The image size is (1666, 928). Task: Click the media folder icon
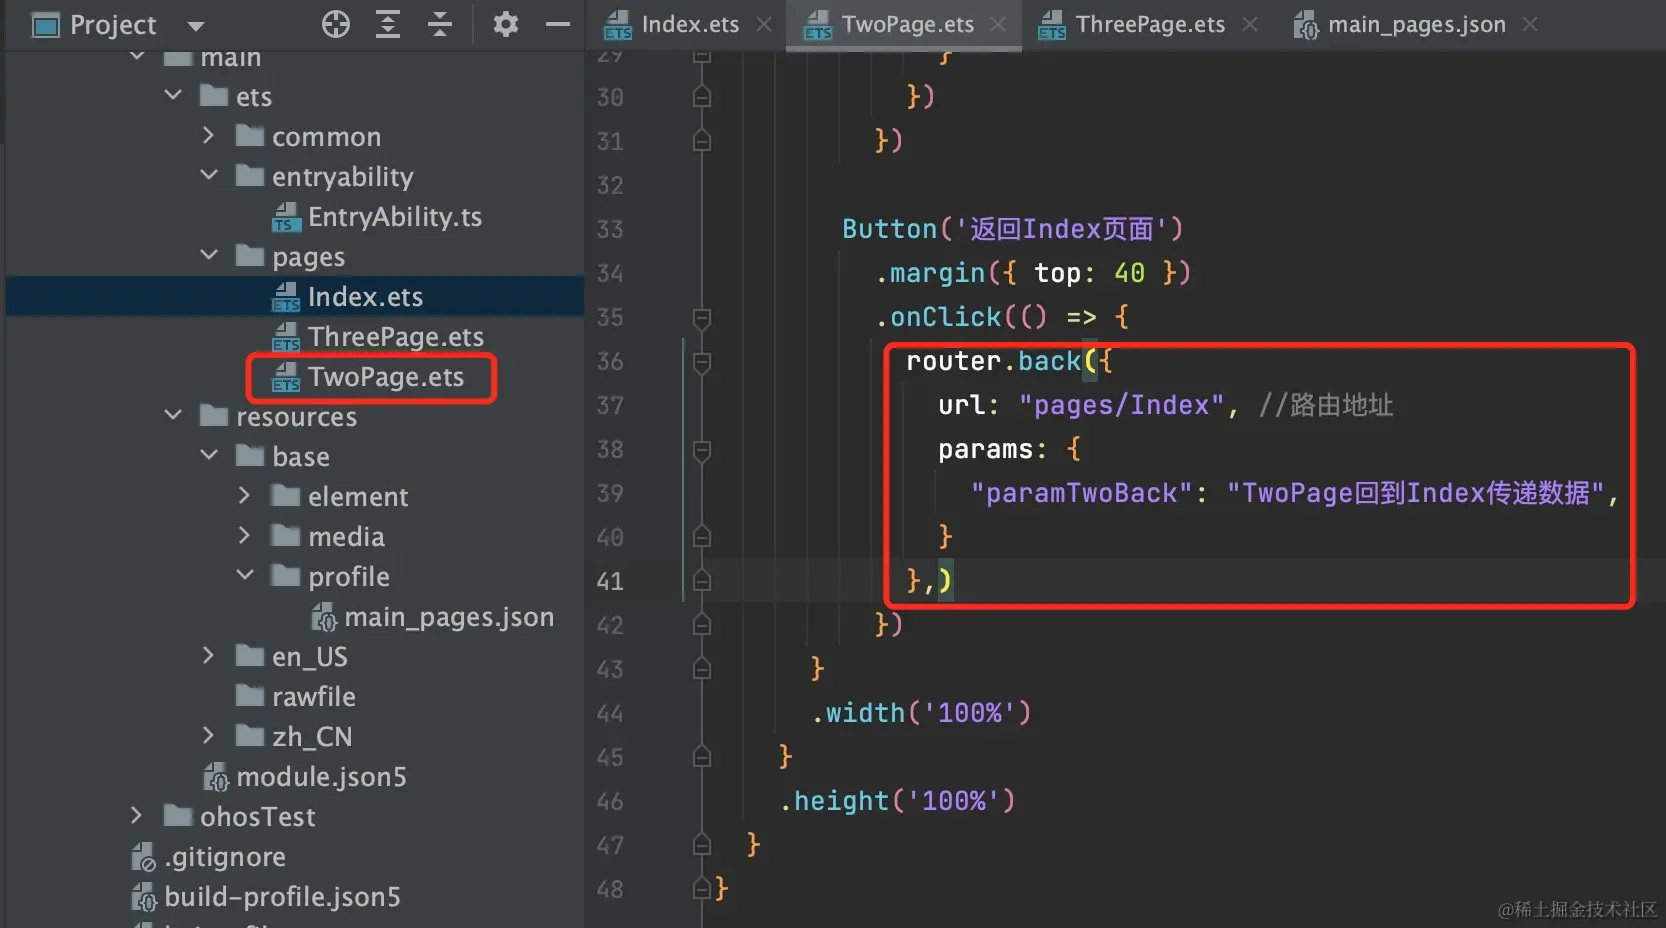point(286,535)
